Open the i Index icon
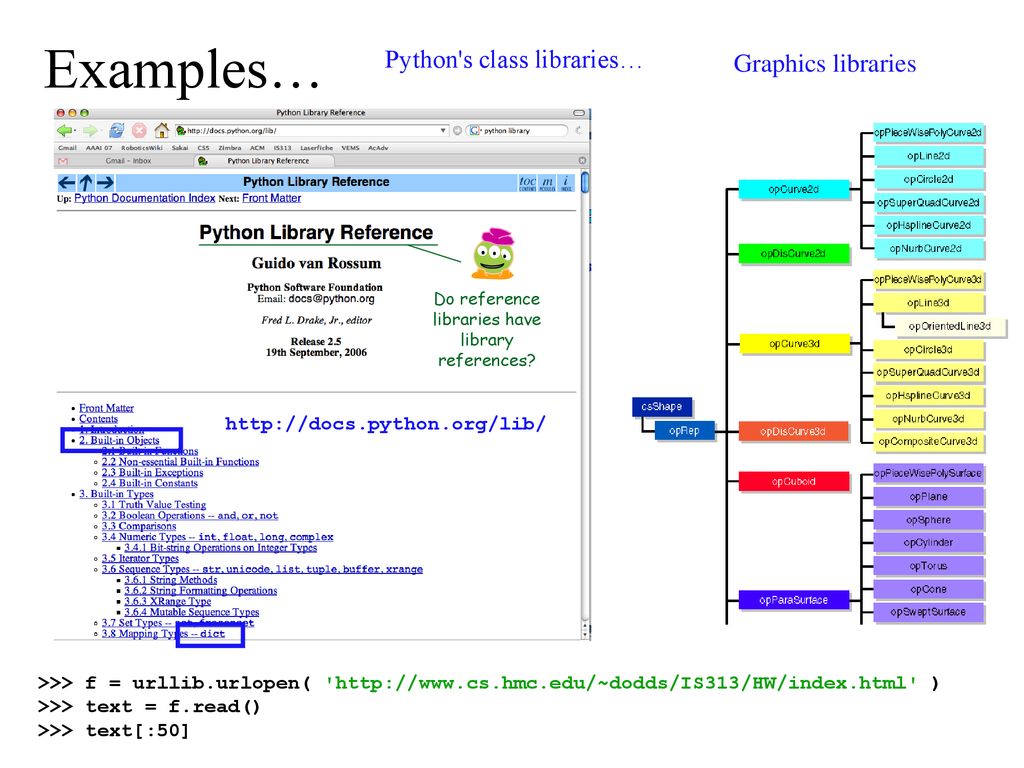 click(566, 183)
